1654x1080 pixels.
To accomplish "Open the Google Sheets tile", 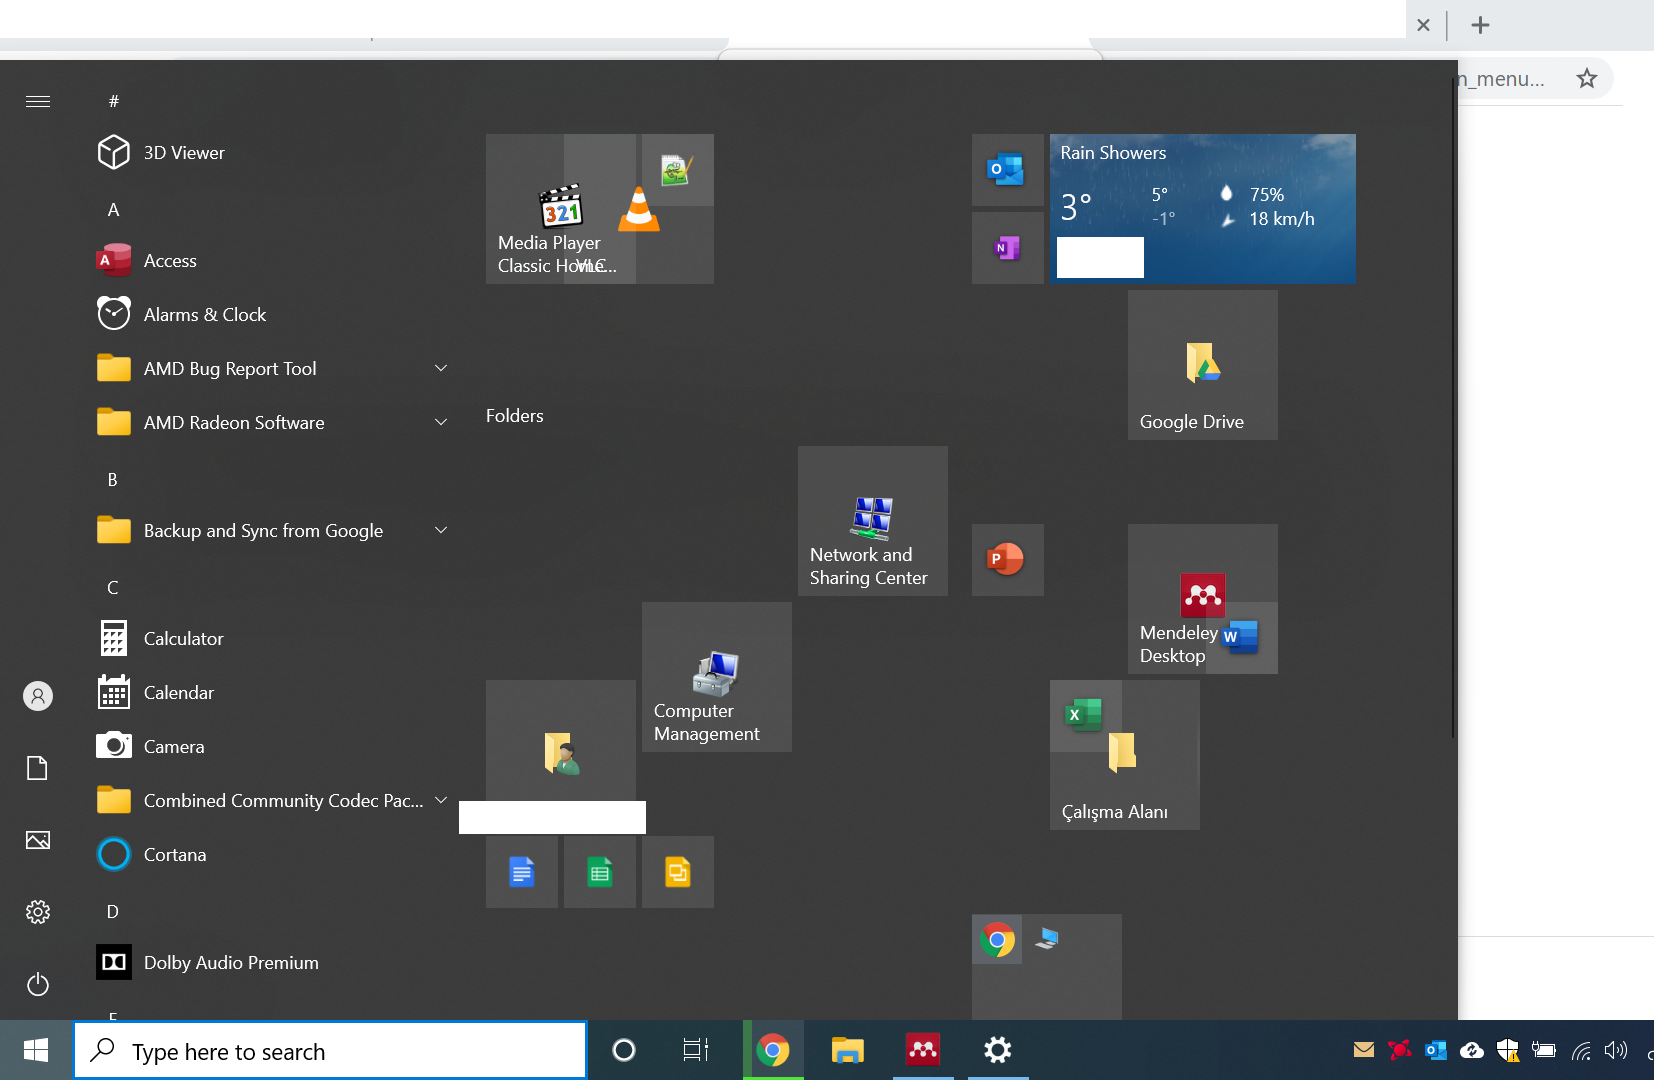I will (x=600, y=872).
